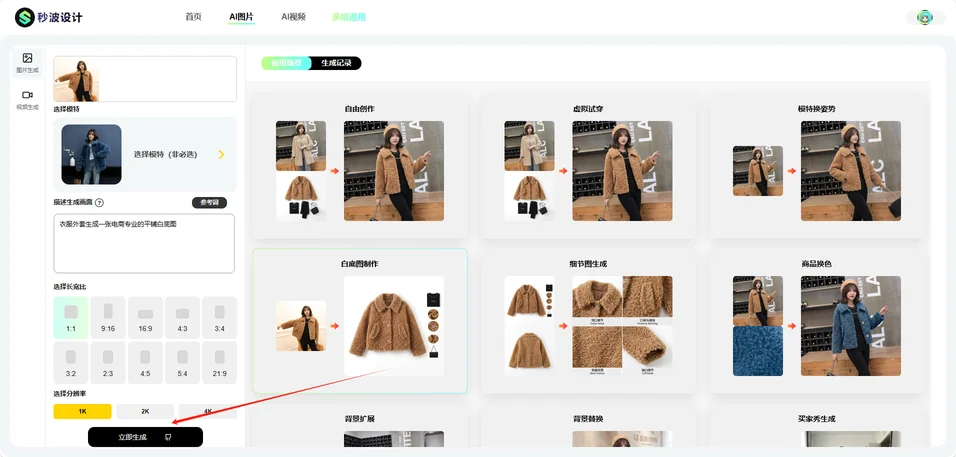This screenshot has width=956, height=457.
Task: Click the yellow chevron in 选择模特 row
Action: (x=221, y=155)
